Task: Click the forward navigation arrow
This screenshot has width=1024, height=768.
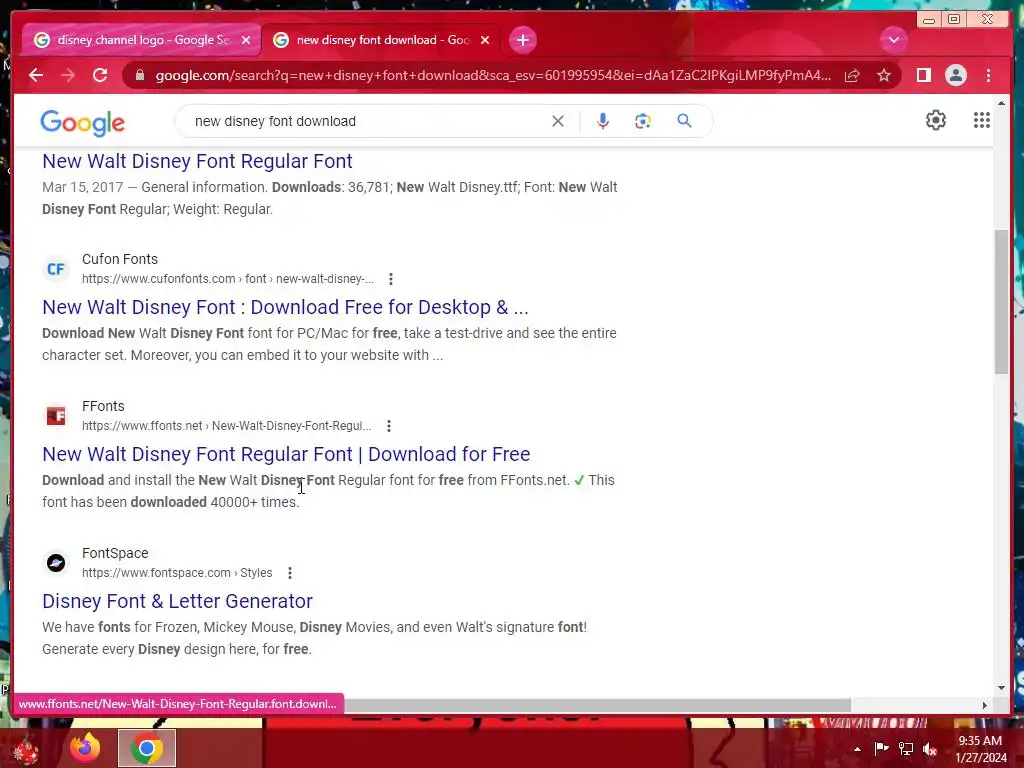Action: [x=68, y=75]
